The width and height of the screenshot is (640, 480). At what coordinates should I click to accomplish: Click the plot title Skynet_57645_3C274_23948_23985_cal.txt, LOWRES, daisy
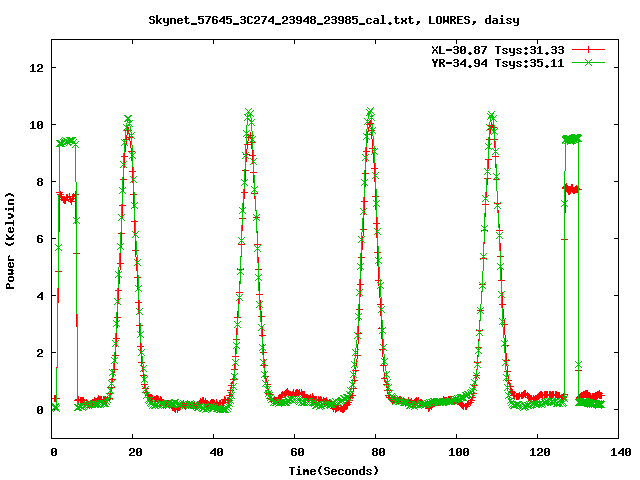point(334,20)
